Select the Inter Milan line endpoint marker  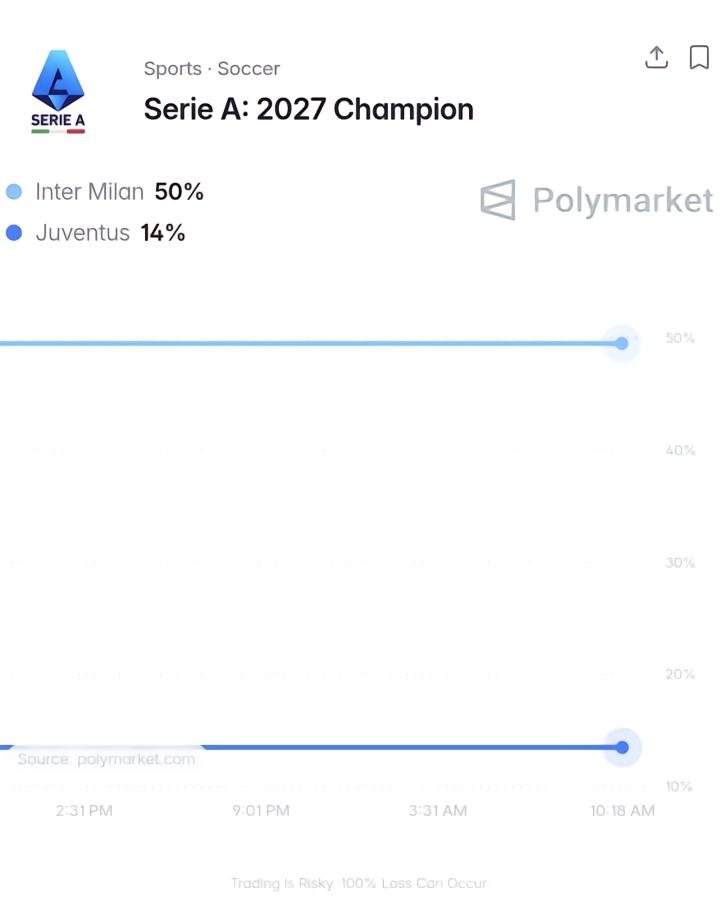(x=622, y=343)
